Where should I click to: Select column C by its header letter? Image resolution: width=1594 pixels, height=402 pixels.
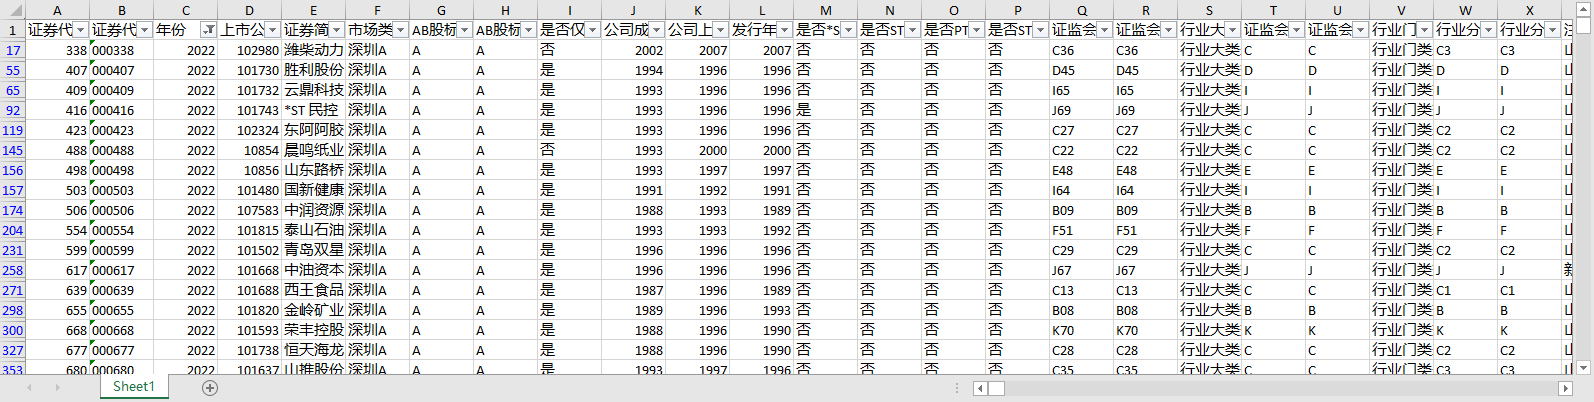click(x=186, y=10)
